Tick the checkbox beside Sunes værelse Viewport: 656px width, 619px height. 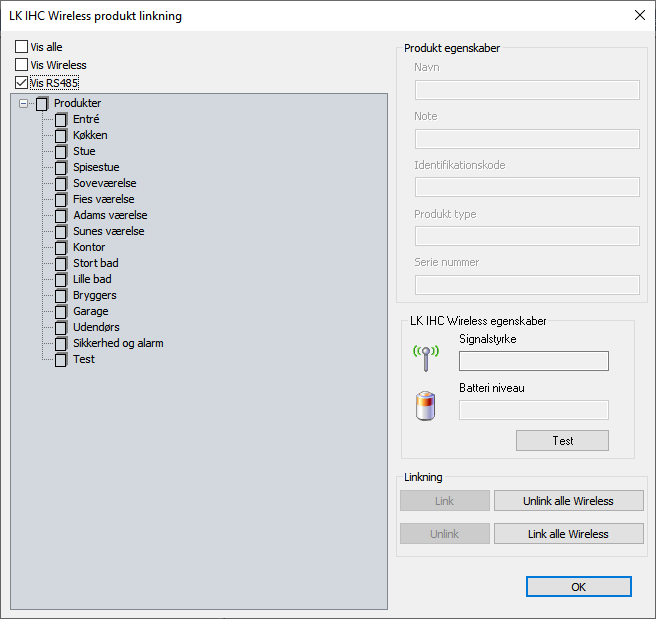point(61,232)
